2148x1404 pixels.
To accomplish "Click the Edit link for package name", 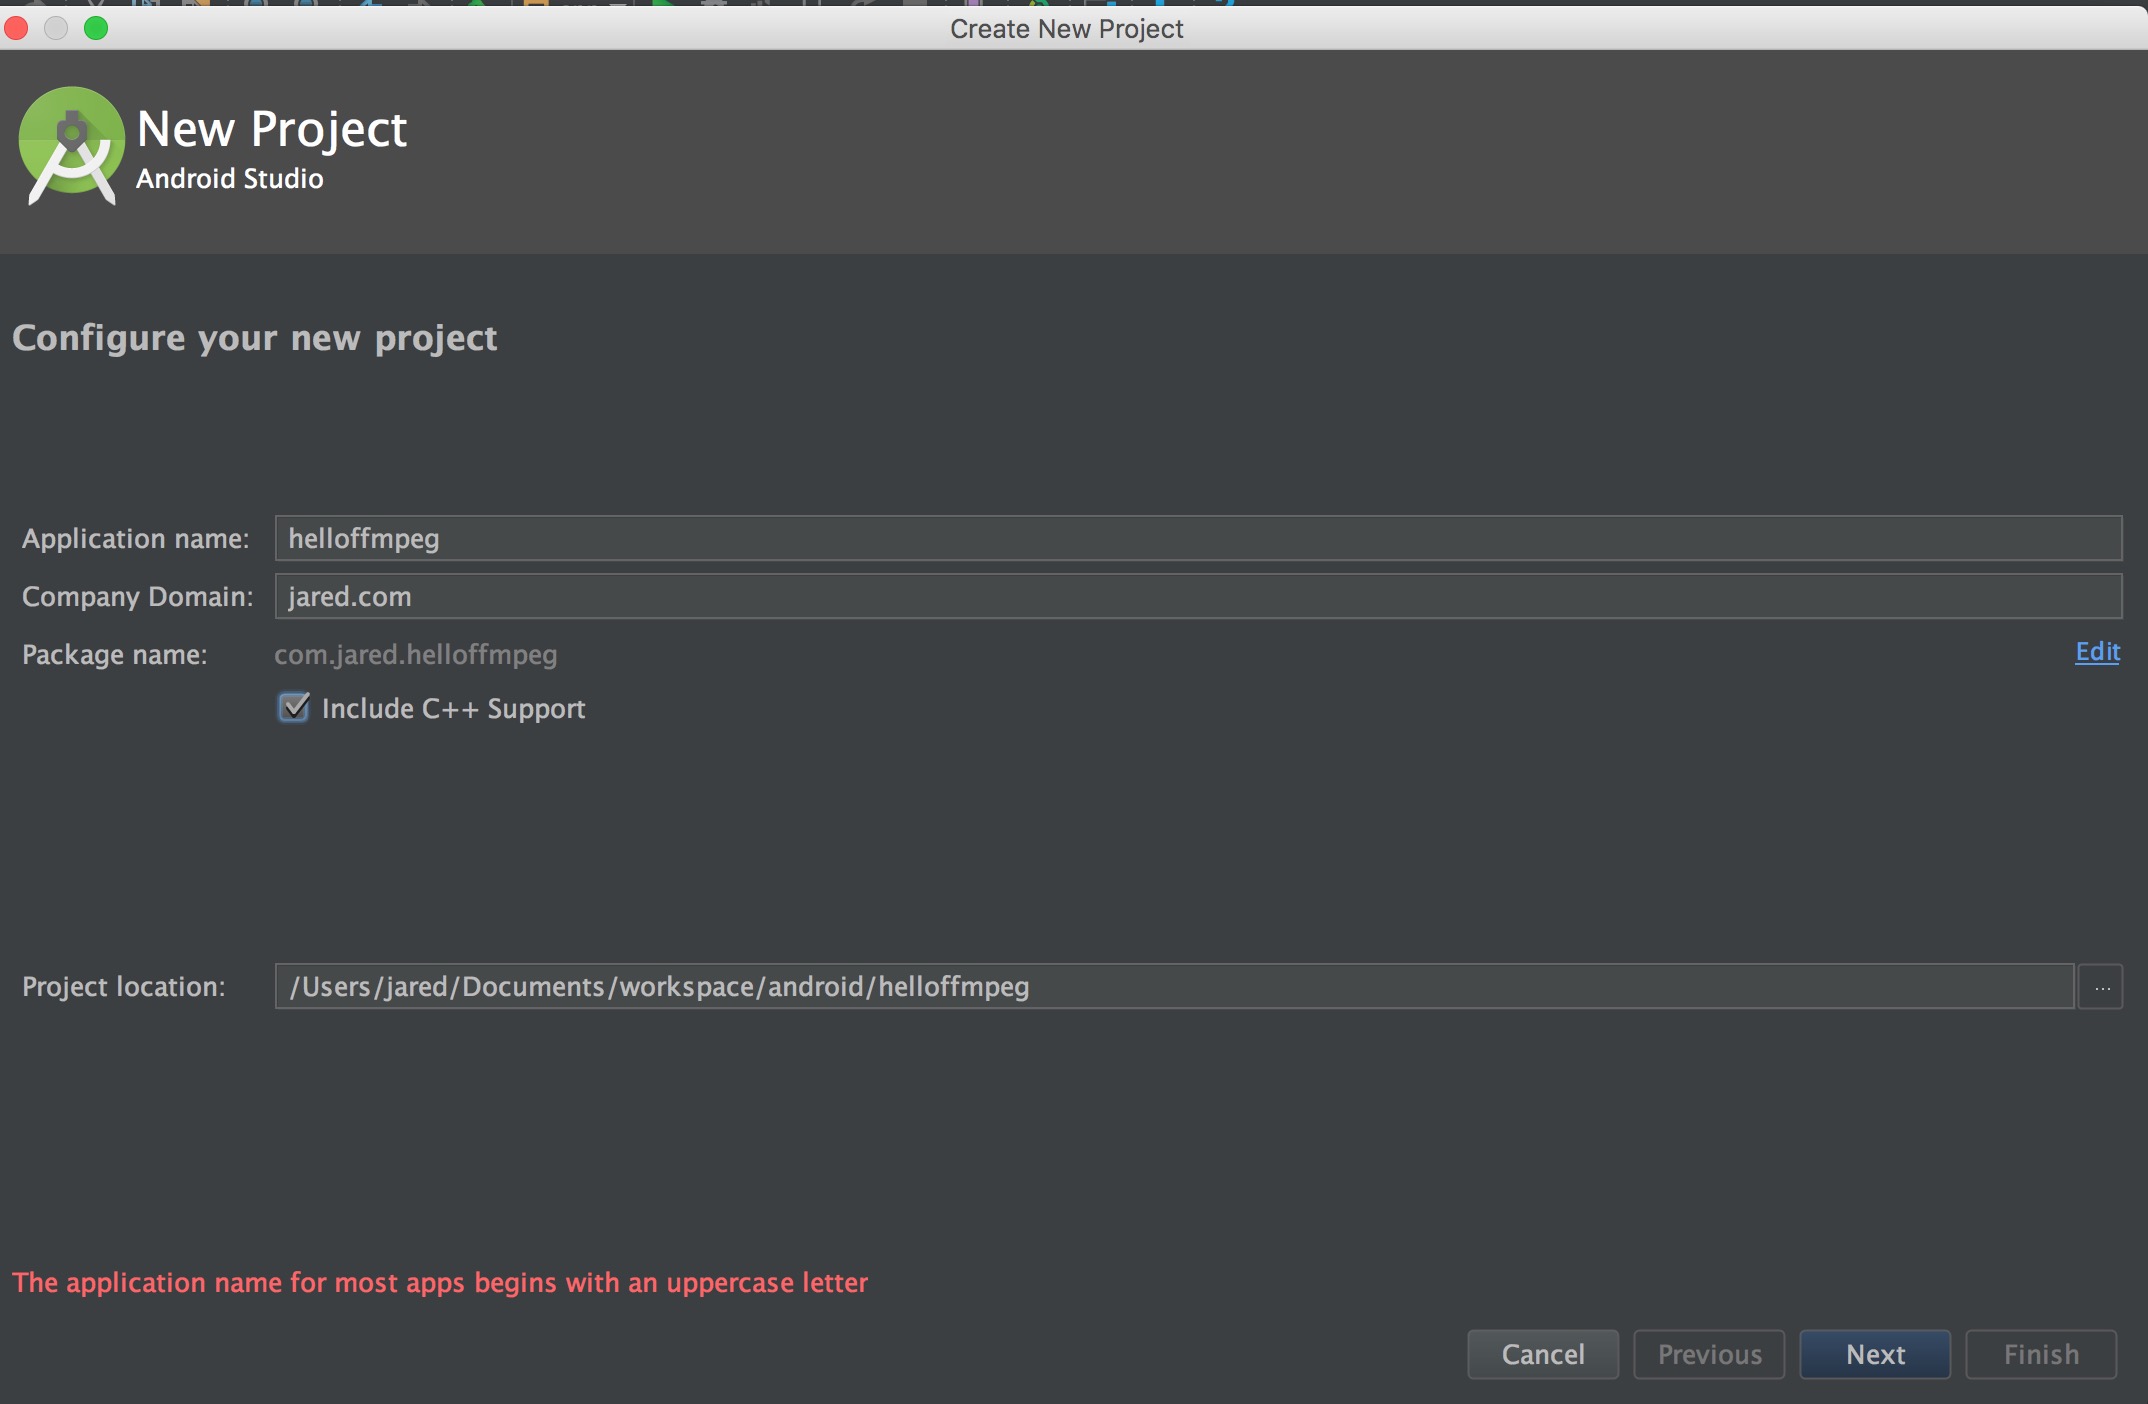I will click(x=2096, y=652).
